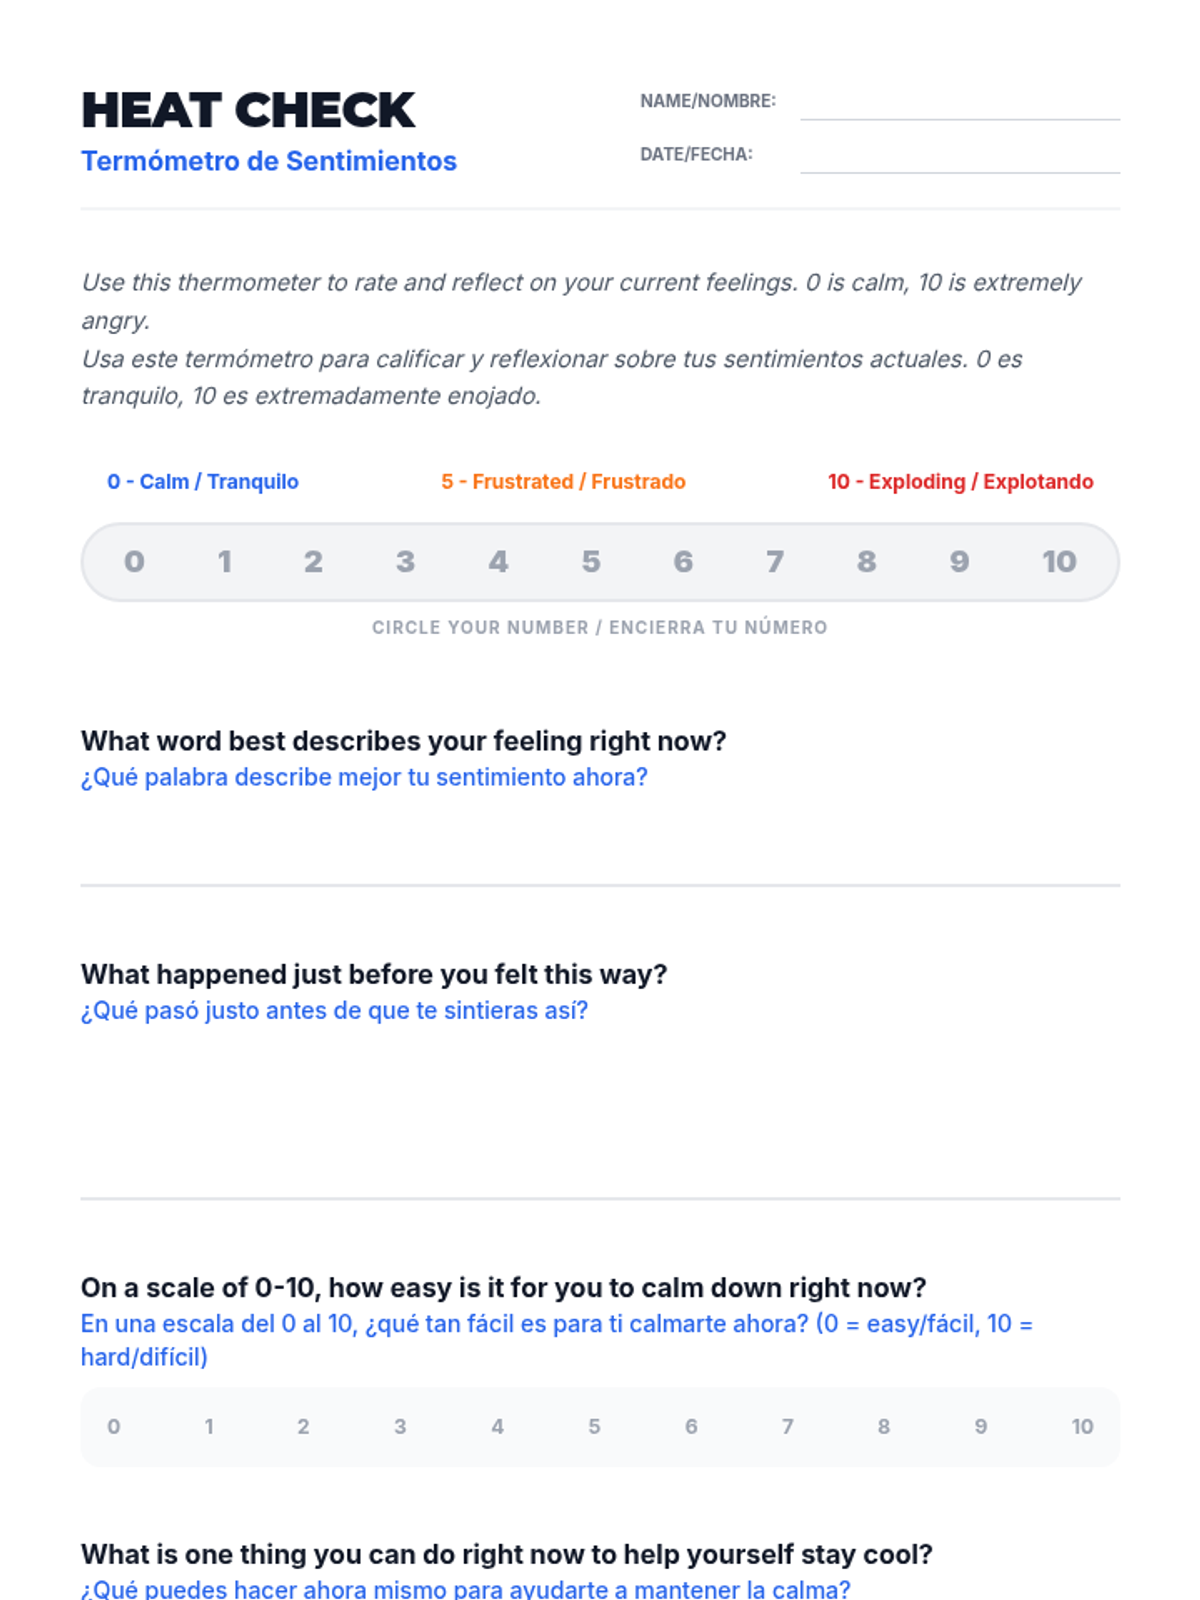Circle number 0 on feelings thermometer
Viewport: 1200px width, 1600px height.
(134, 562)
